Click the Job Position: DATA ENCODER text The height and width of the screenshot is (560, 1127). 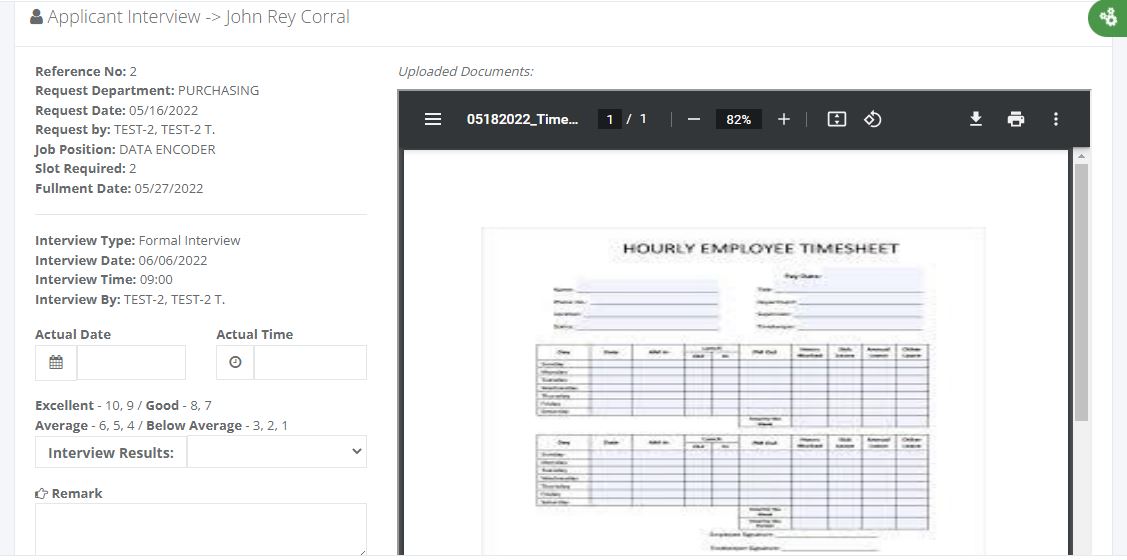(125, 150)
